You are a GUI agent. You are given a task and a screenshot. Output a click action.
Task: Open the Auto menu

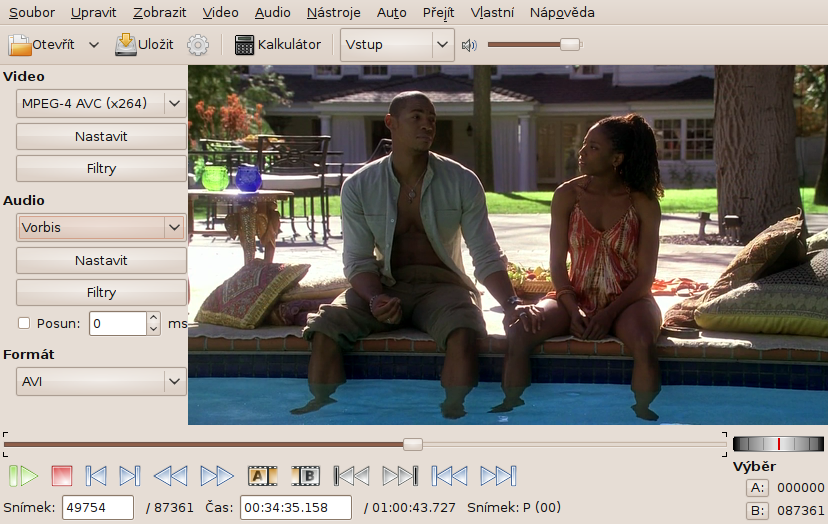click(x=391, y=12)
